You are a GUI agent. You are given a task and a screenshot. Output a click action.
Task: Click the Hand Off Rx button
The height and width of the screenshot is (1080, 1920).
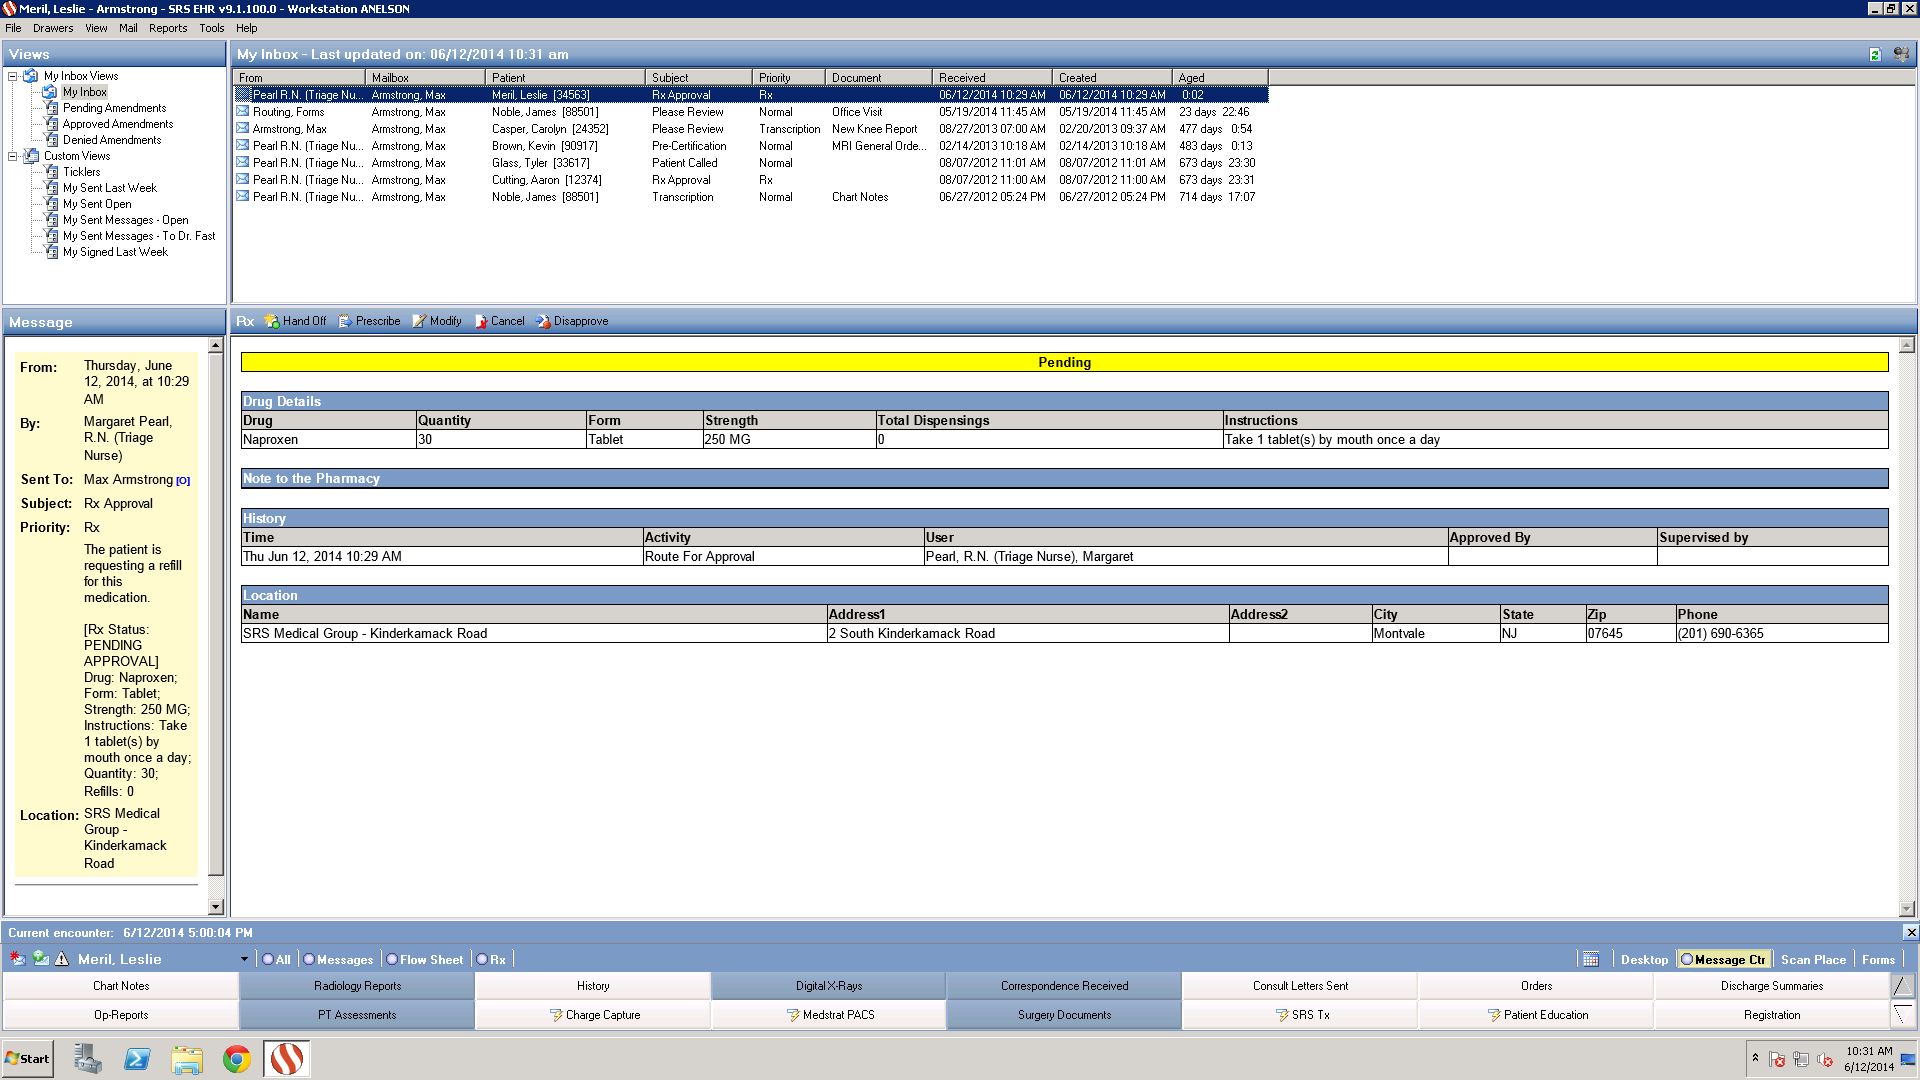295,321
